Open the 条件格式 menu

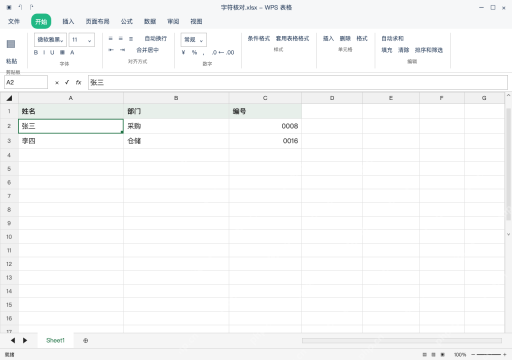coord(259,39)
